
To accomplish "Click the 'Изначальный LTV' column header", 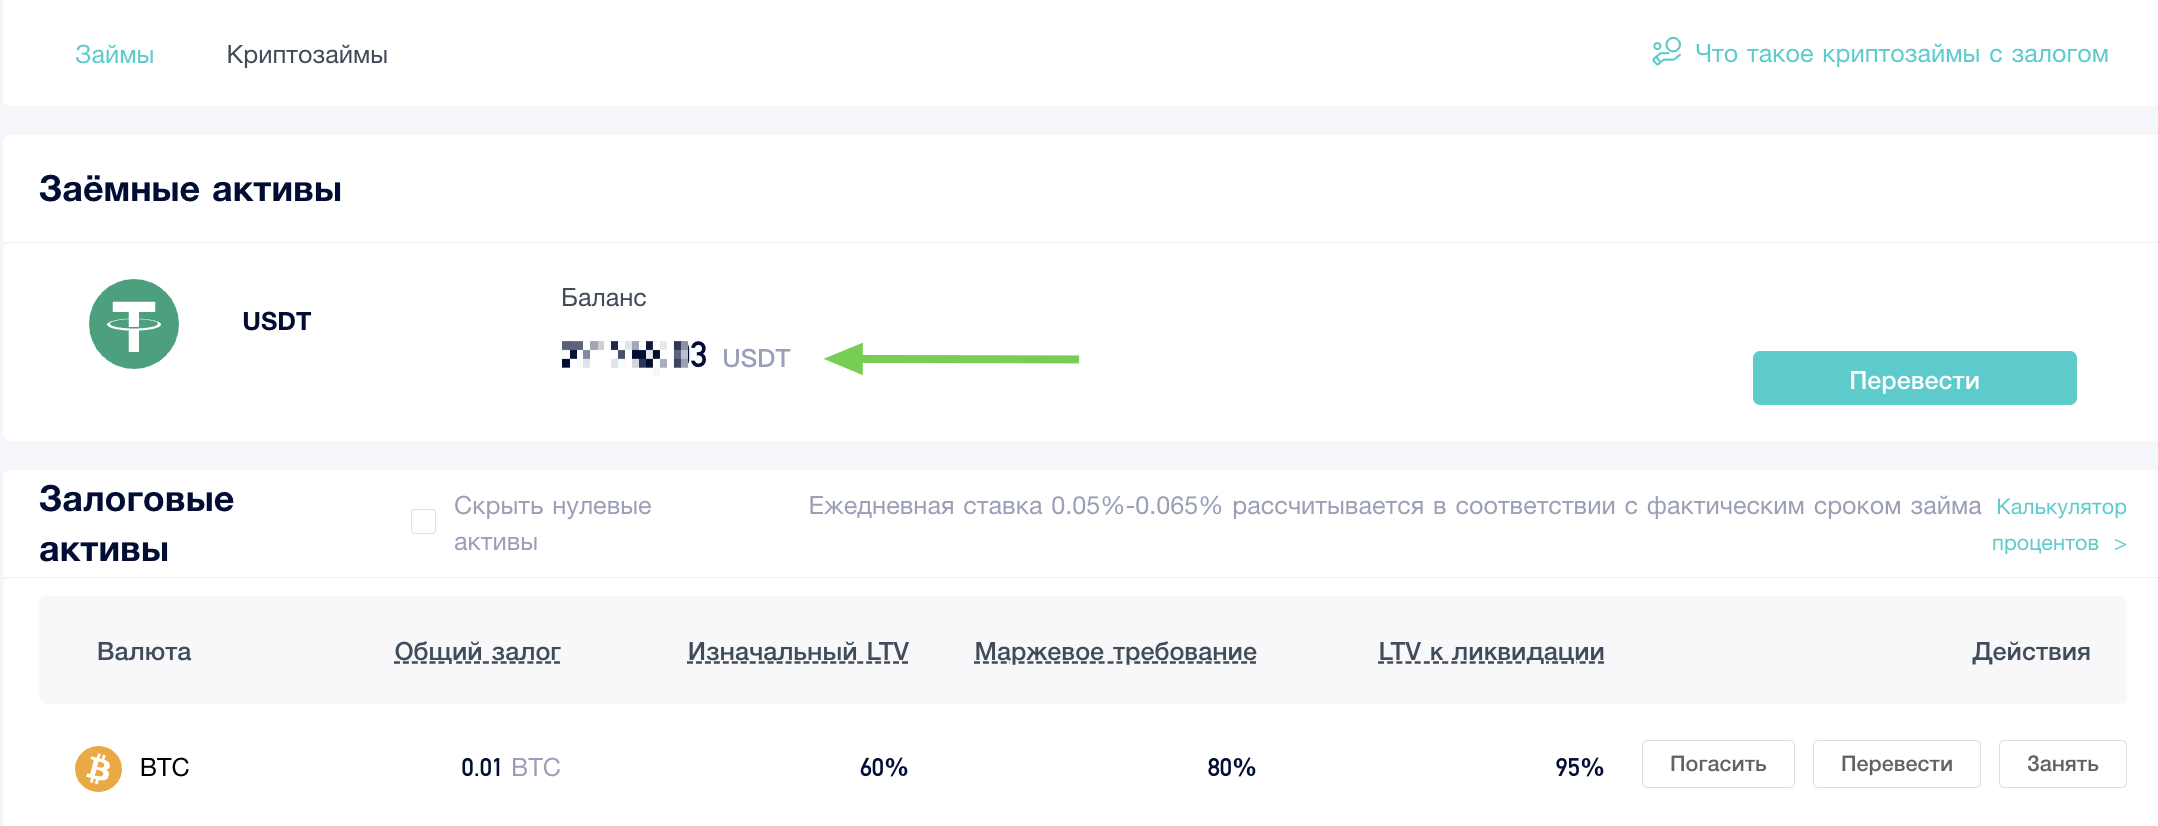I will (797, 652).
